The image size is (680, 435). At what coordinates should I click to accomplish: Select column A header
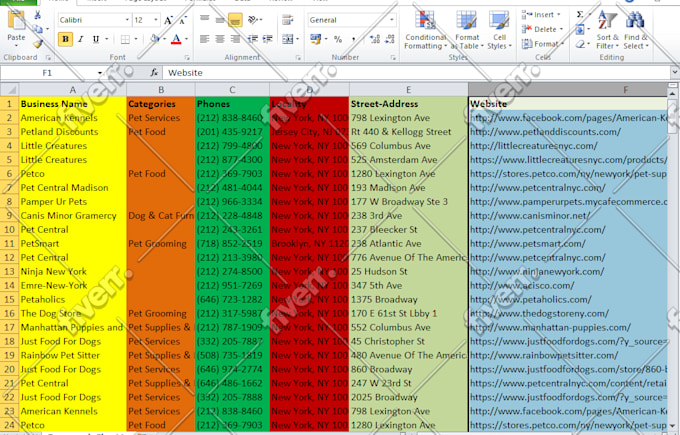pyautogui.click(x=72, y=90)
